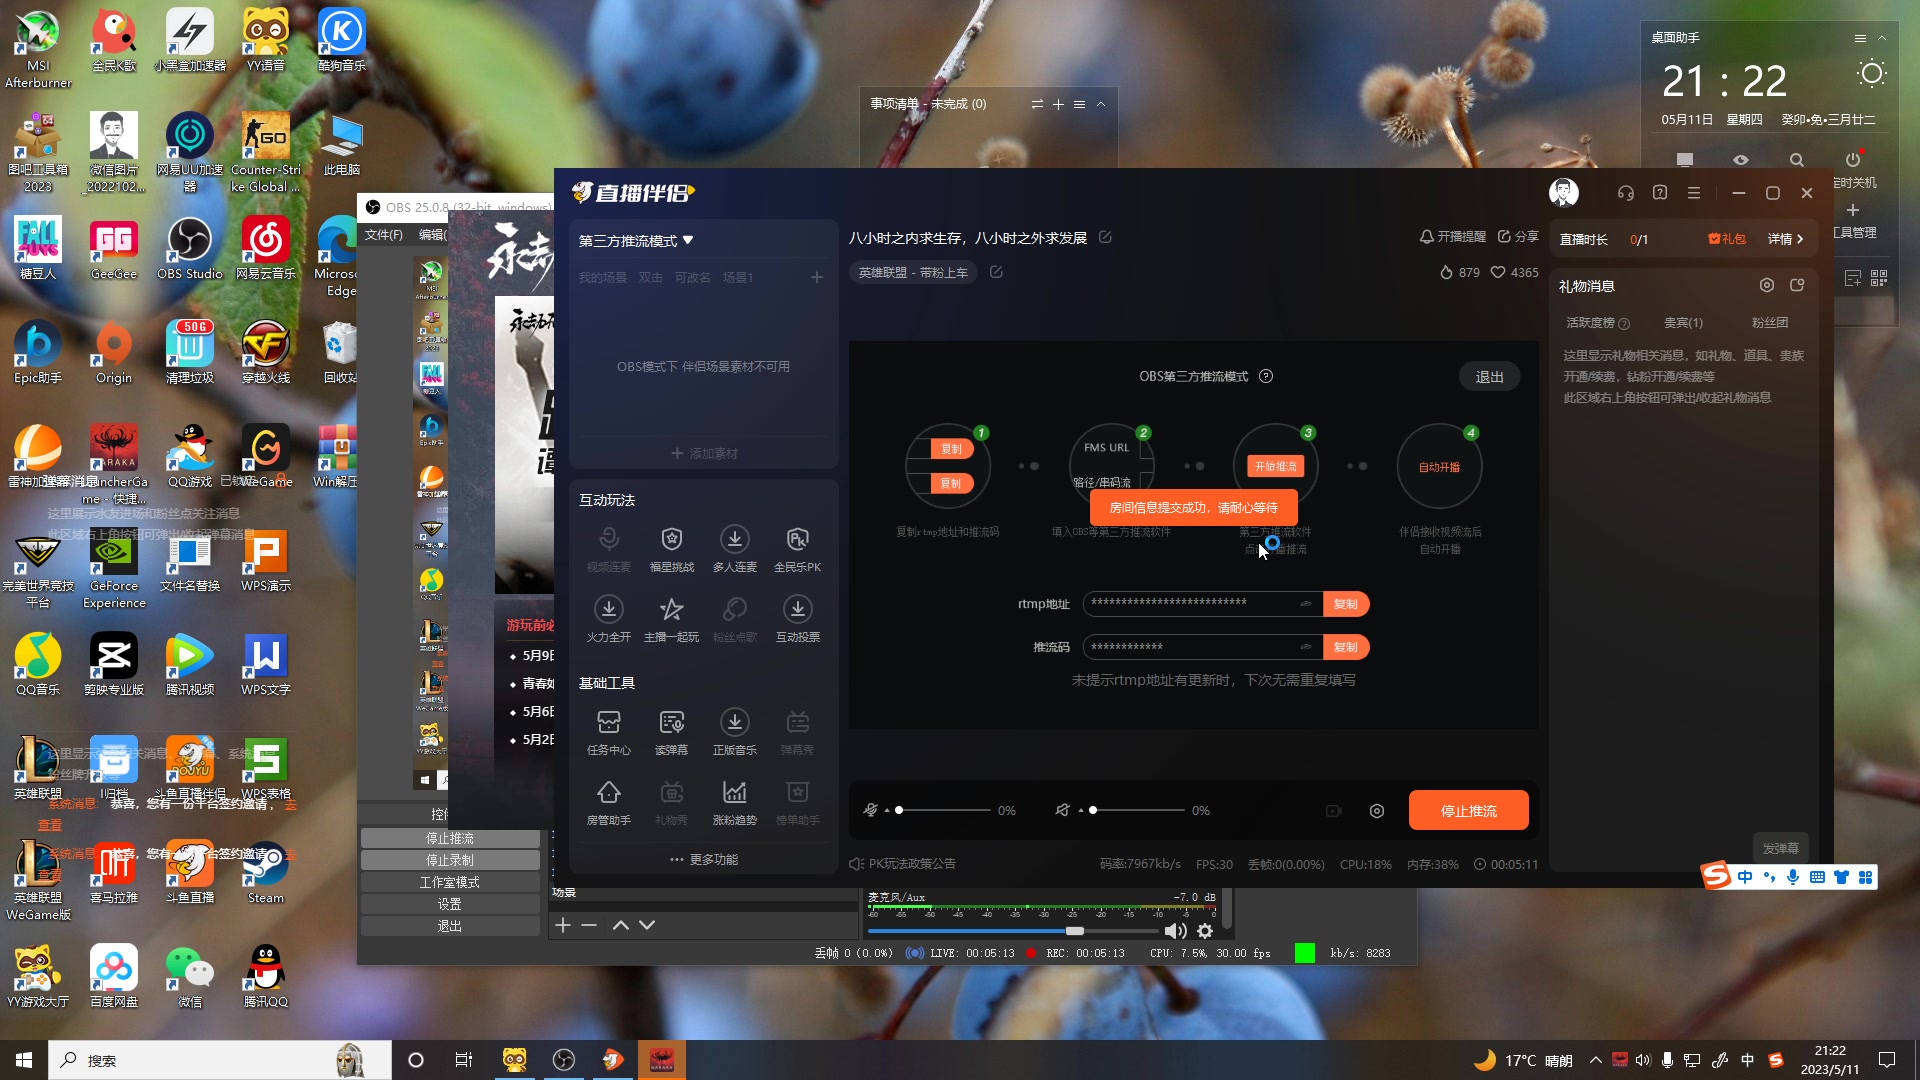Copy the 推流码 with 复制 button
Screen dimensions: 1920x1080
[x=1346, y=647]
